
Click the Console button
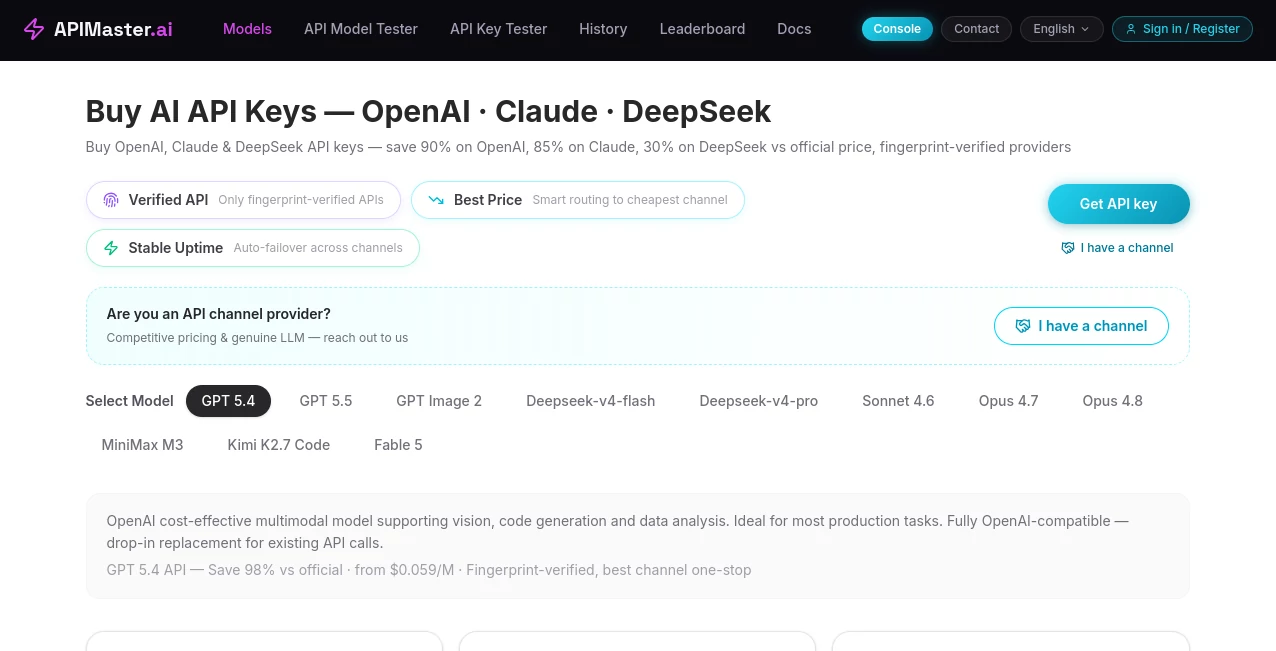897,29
